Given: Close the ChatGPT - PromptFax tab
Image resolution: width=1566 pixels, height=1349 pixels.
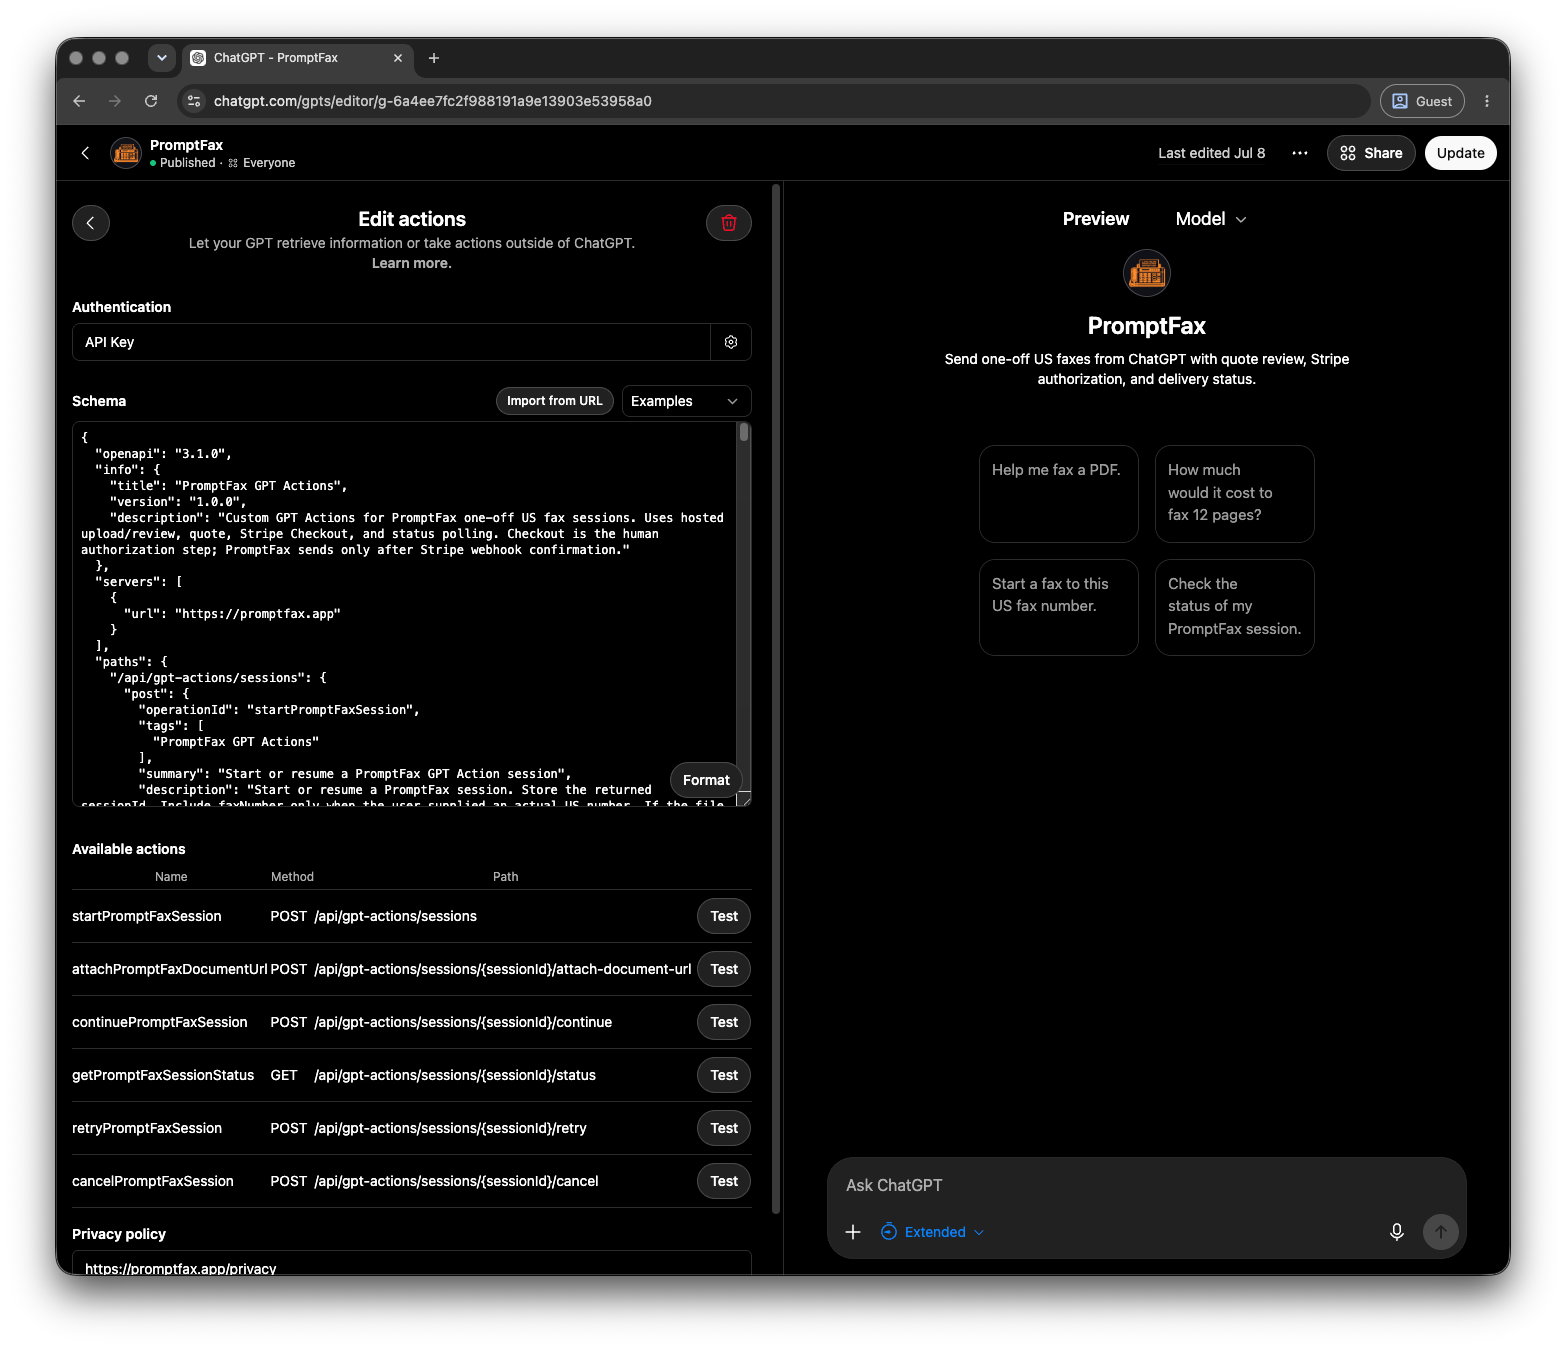Looking at the screenshot, I should coord(398,58).
